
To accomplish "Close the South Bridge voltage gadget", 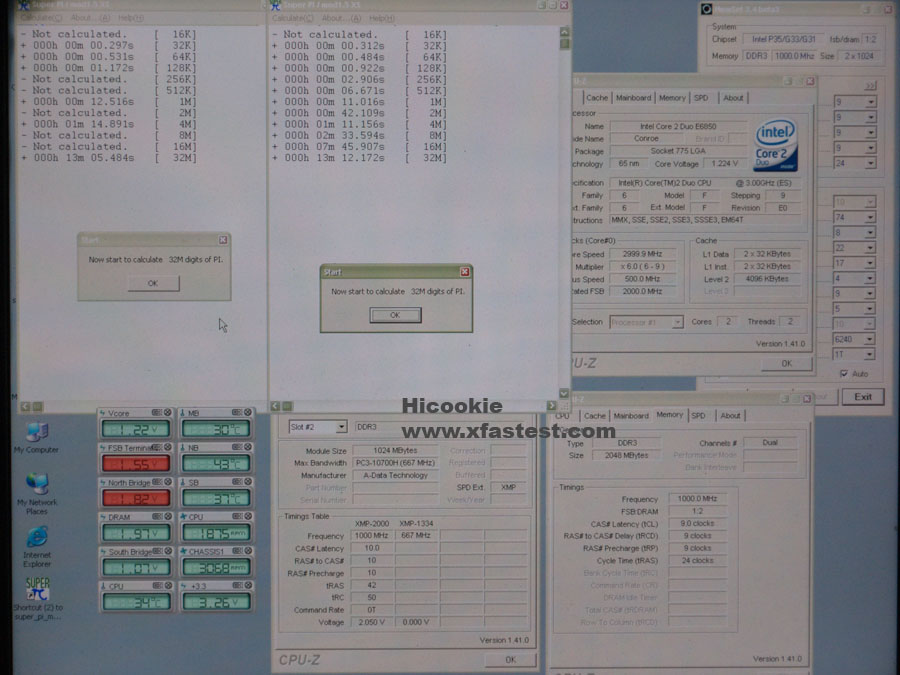I will (x=168, y=552).
